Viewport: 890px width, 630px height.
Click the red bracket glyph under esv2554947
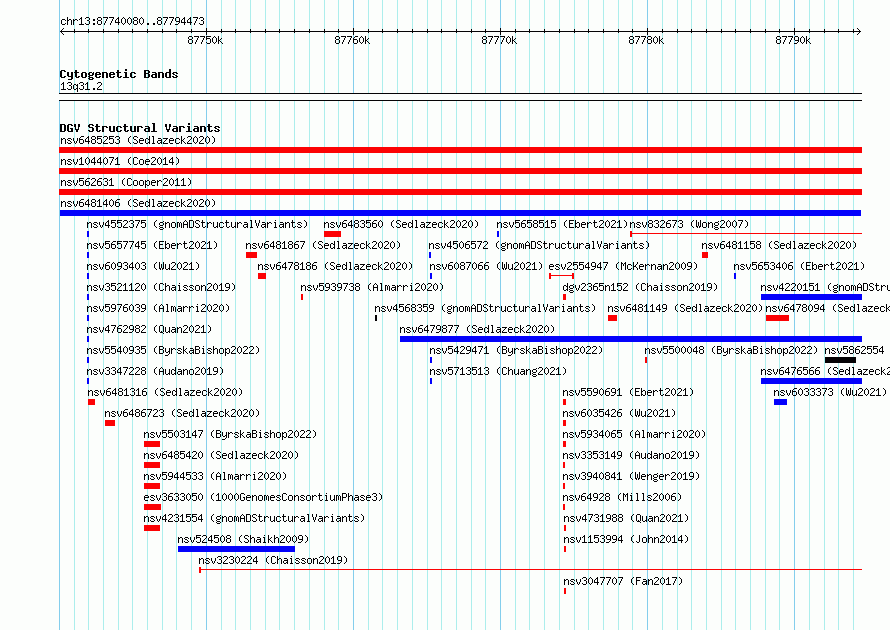click(561, 276)
